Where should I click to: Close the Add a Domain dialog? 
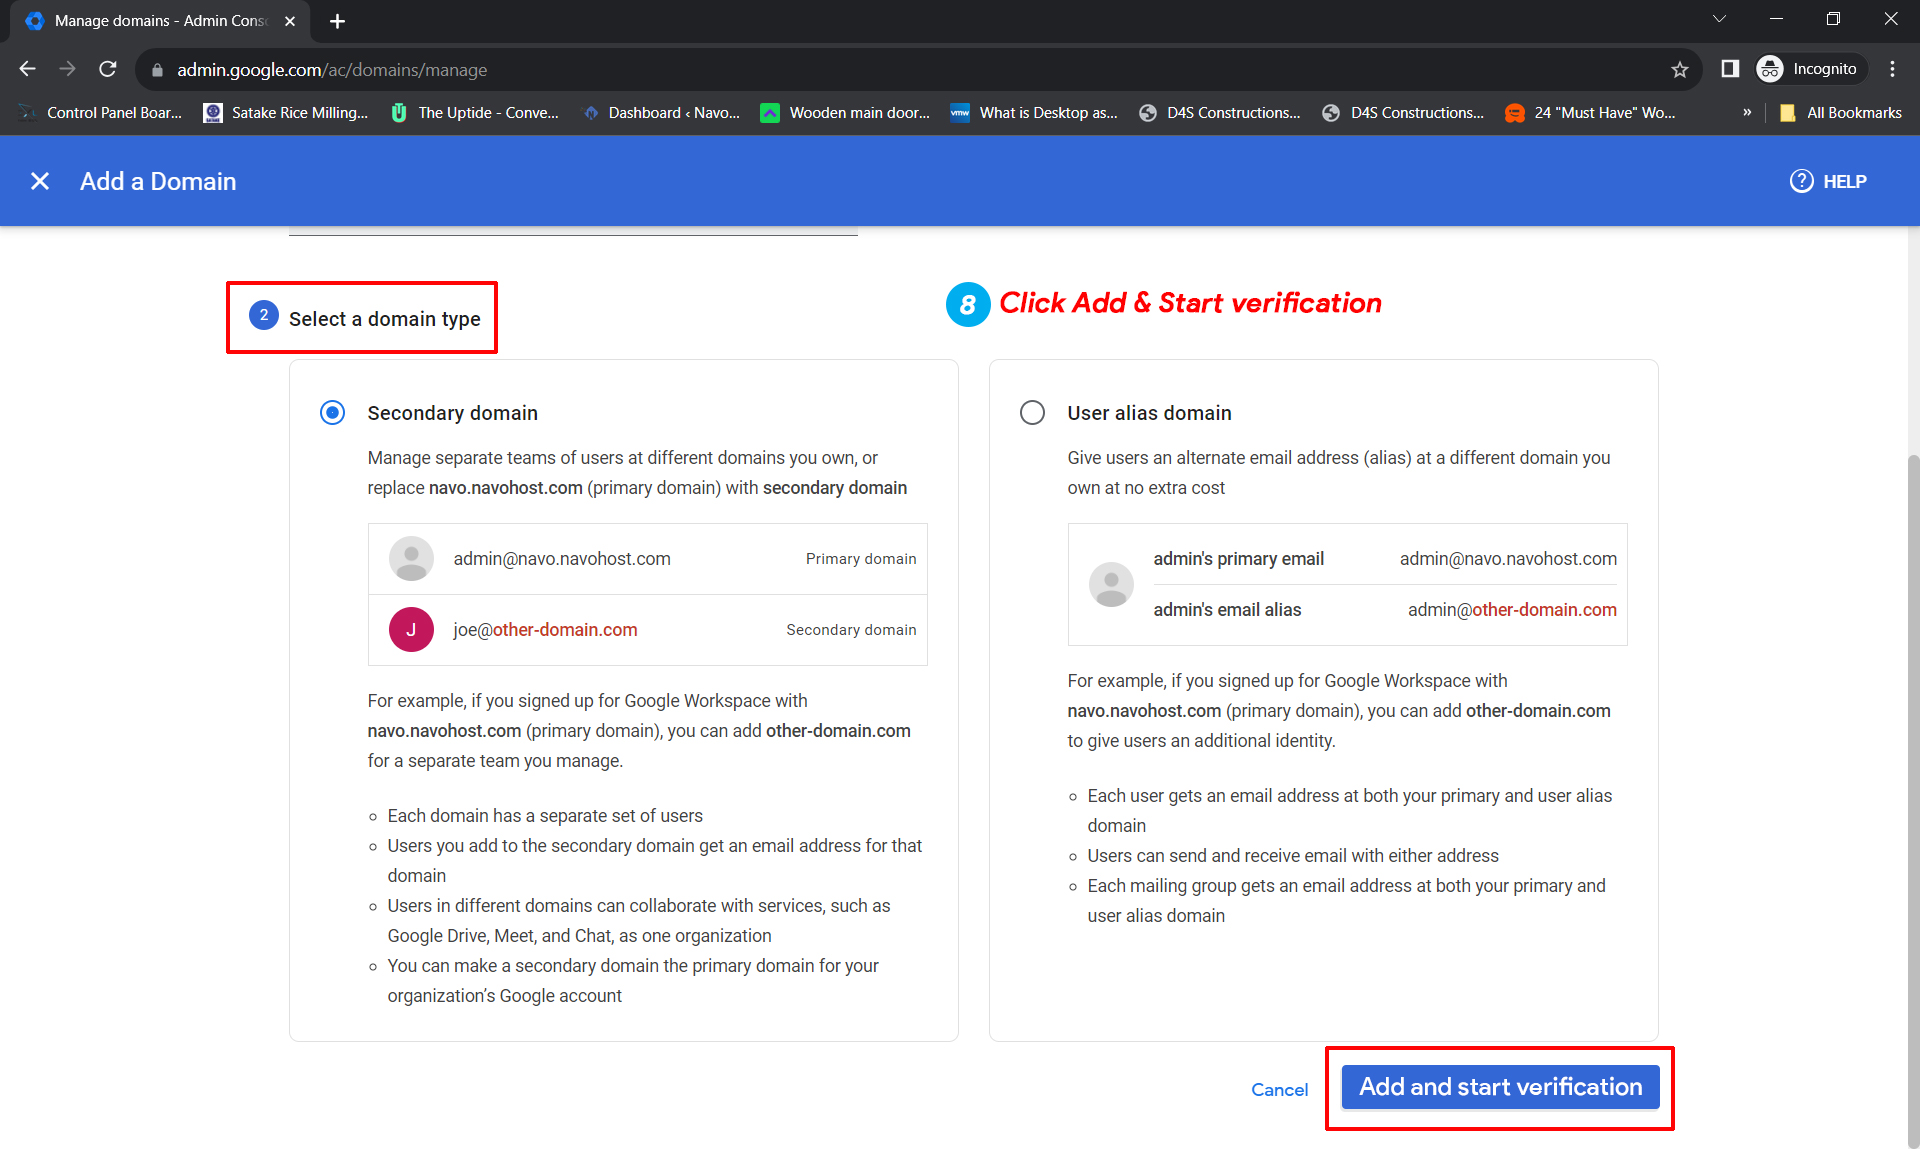pyautogui.click(x=40, y=181)
